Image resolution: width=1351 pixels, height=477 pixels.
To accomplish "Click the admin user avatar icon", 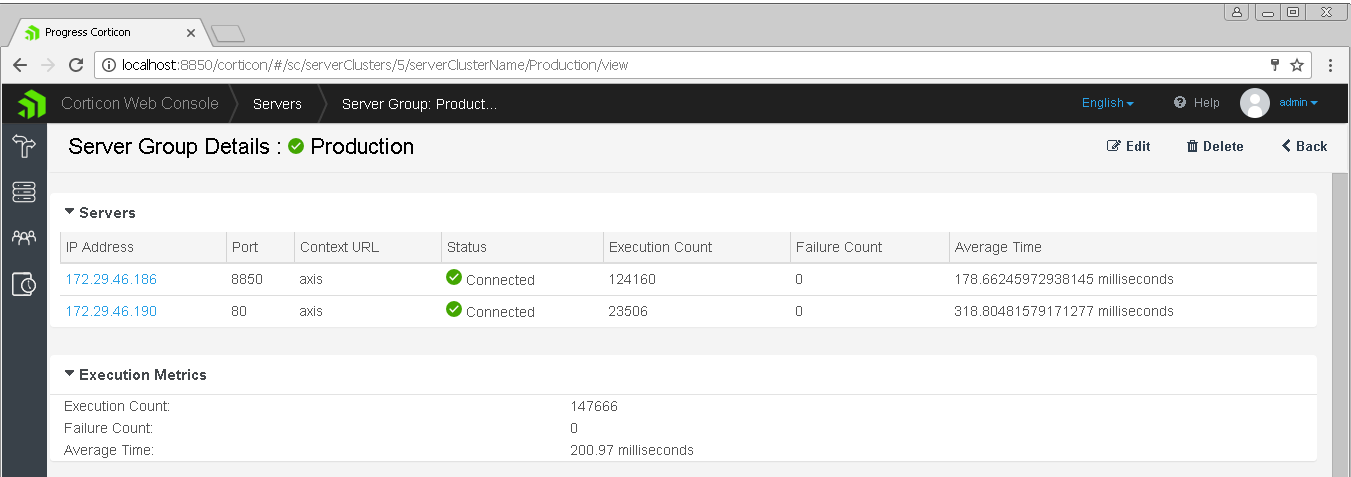I will click(x=1254, y=103).
